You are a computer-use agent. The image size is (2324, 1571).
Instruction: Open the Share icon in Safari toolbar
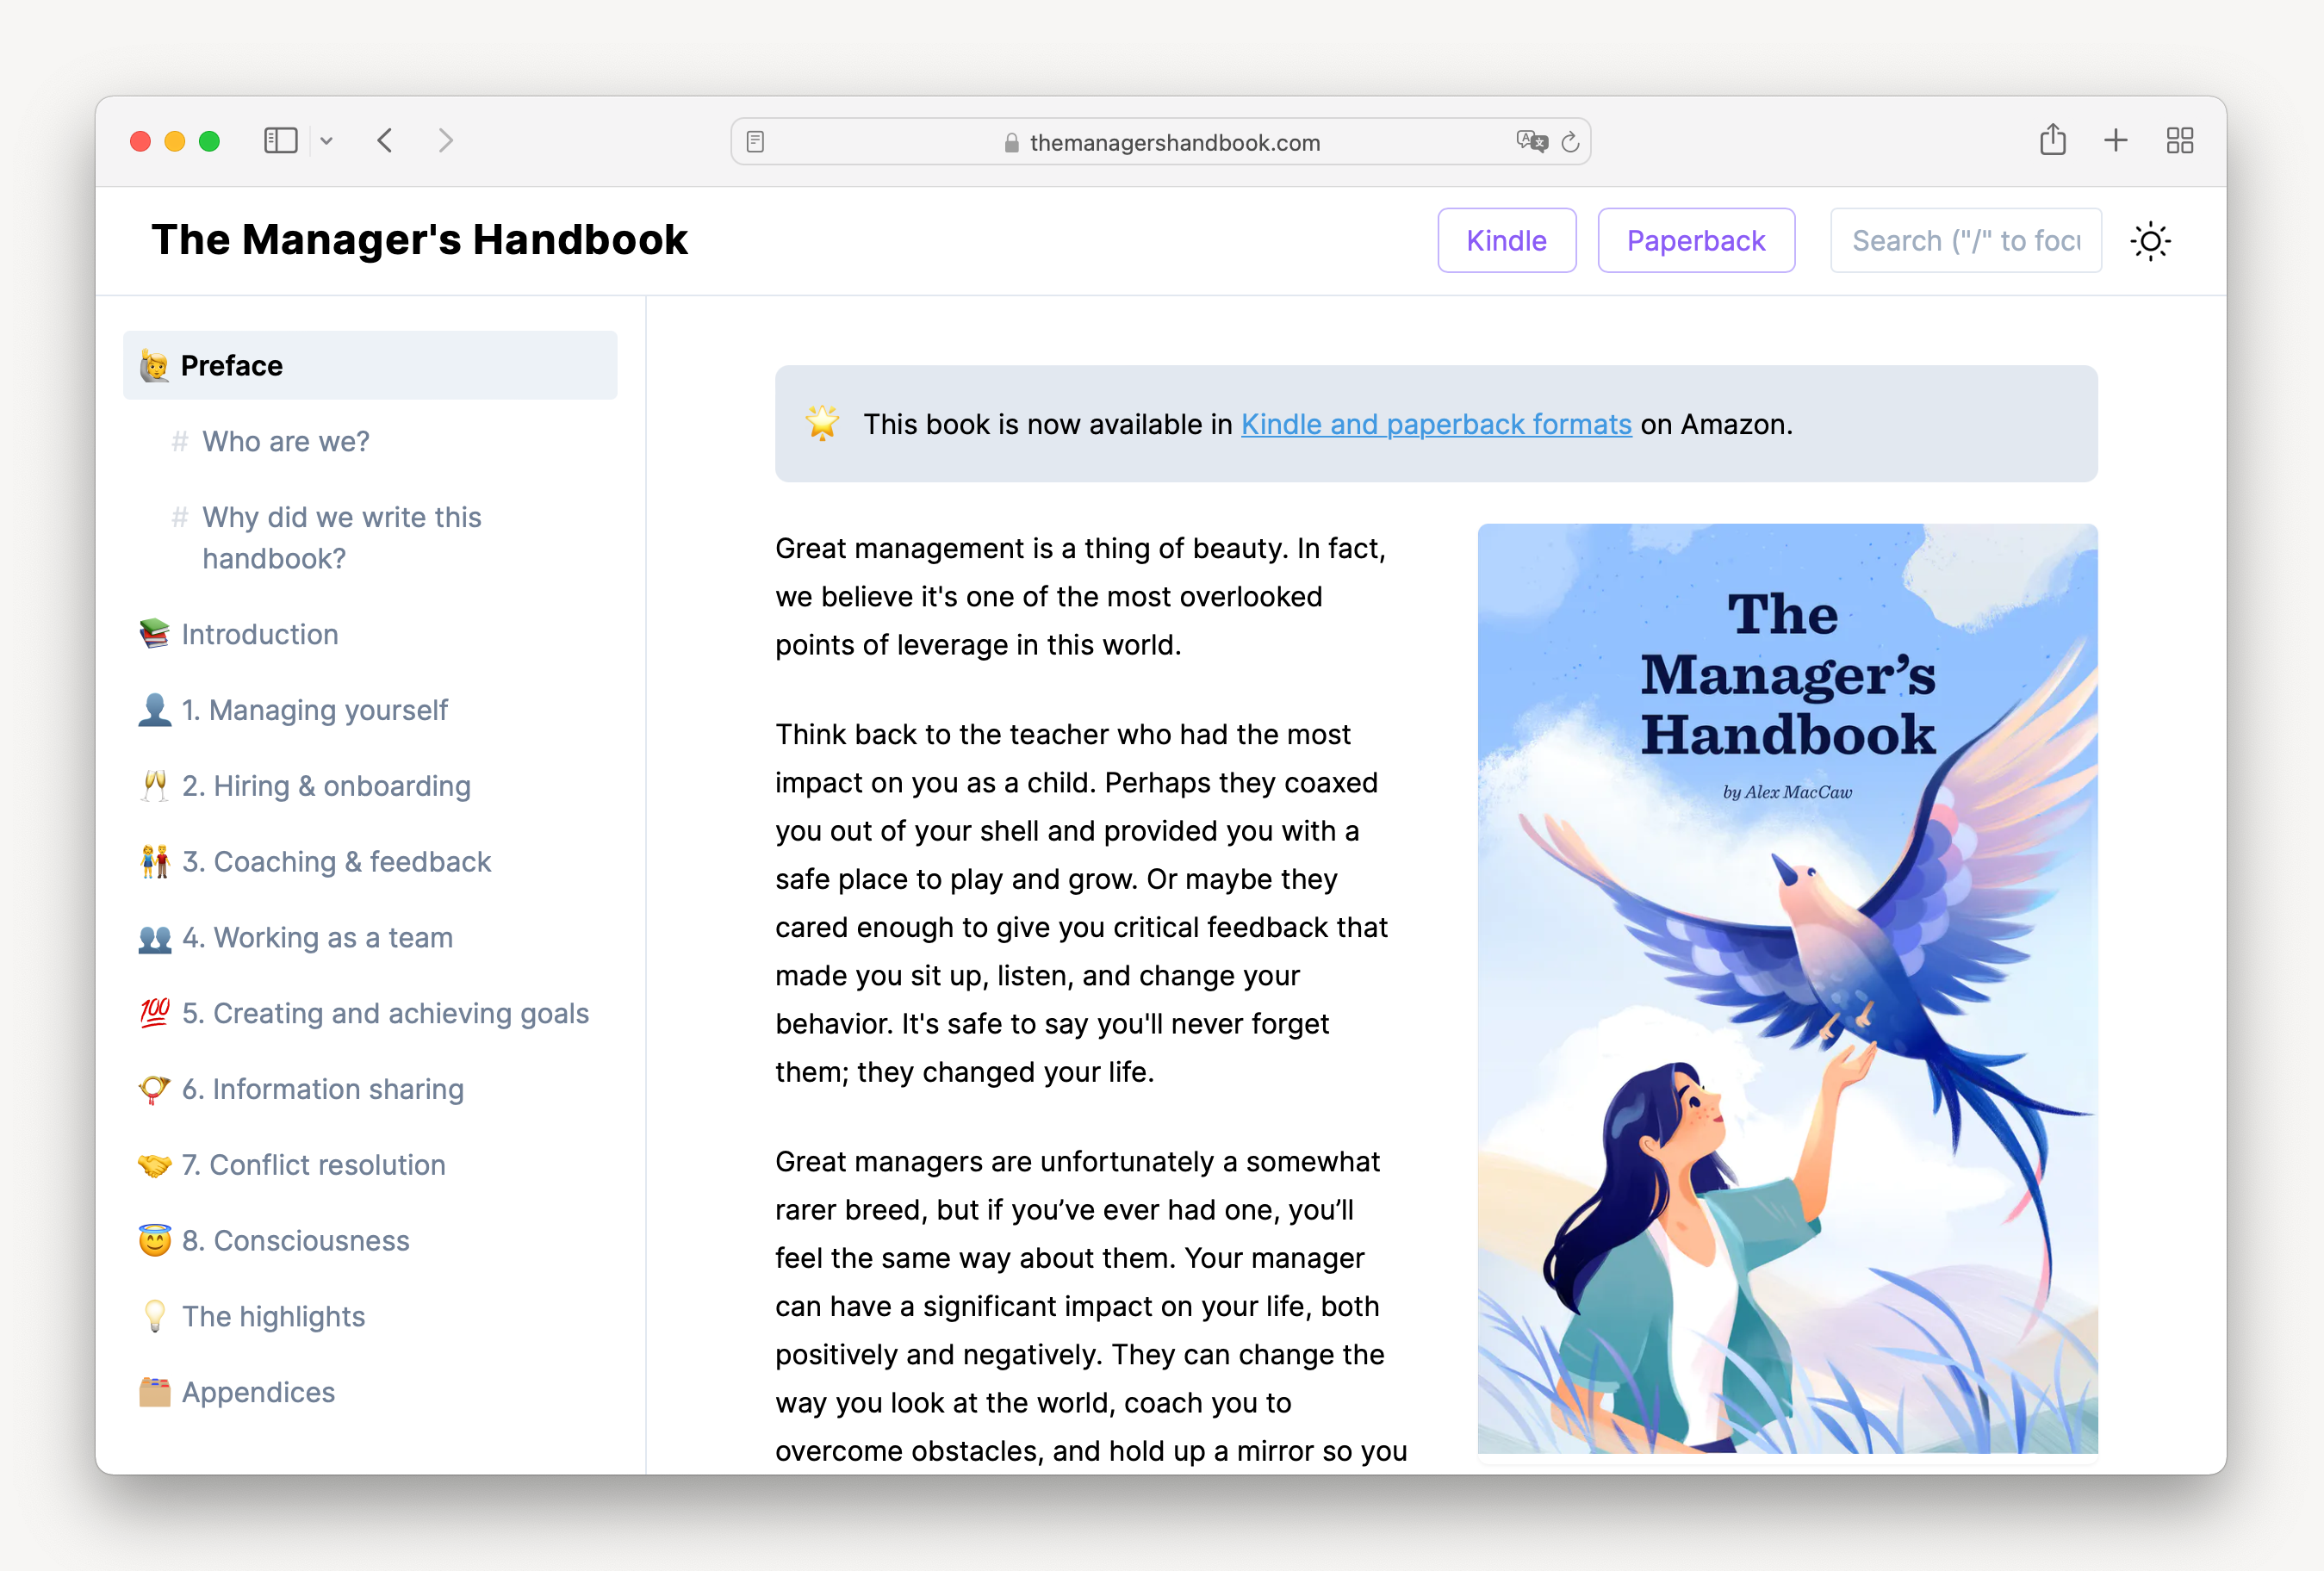2052,140
